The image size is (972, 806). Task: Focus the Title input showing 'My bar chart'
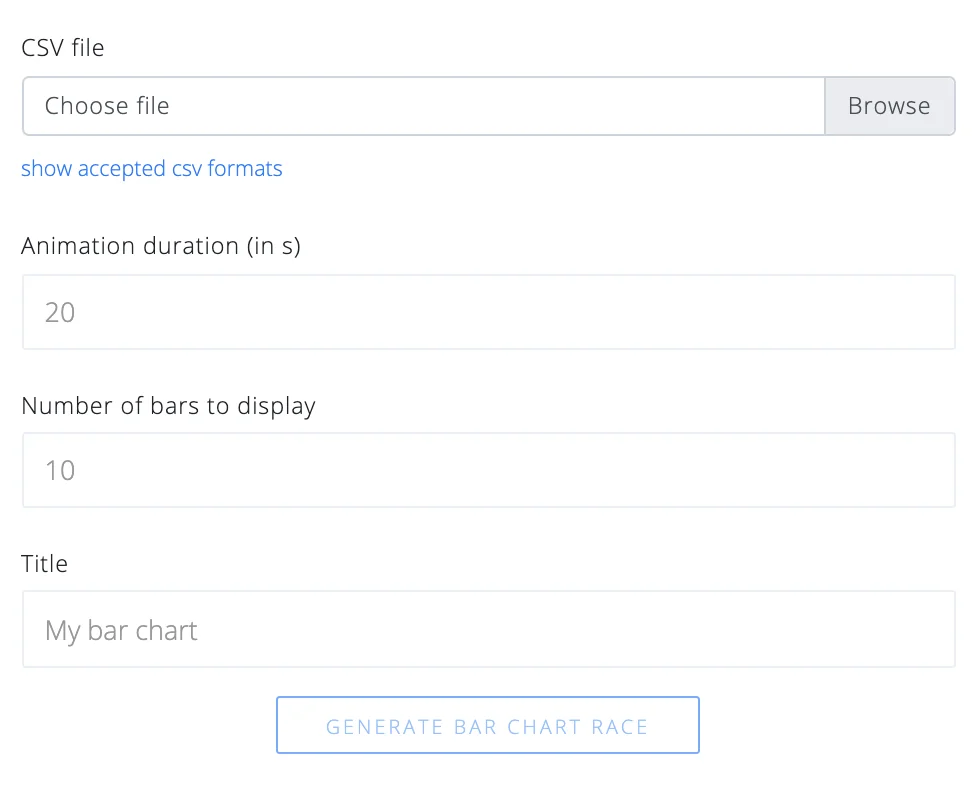point(488,629)
